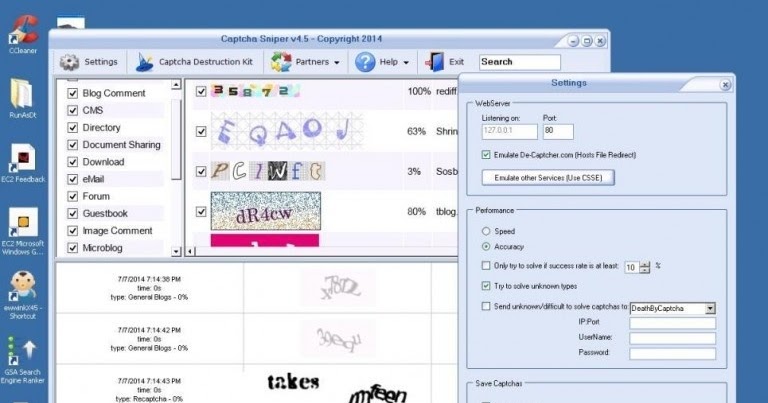This screenshot has width=768, height=403.
Task: Enable Send unknown/difficult captchas option
Action: (486, 306)
